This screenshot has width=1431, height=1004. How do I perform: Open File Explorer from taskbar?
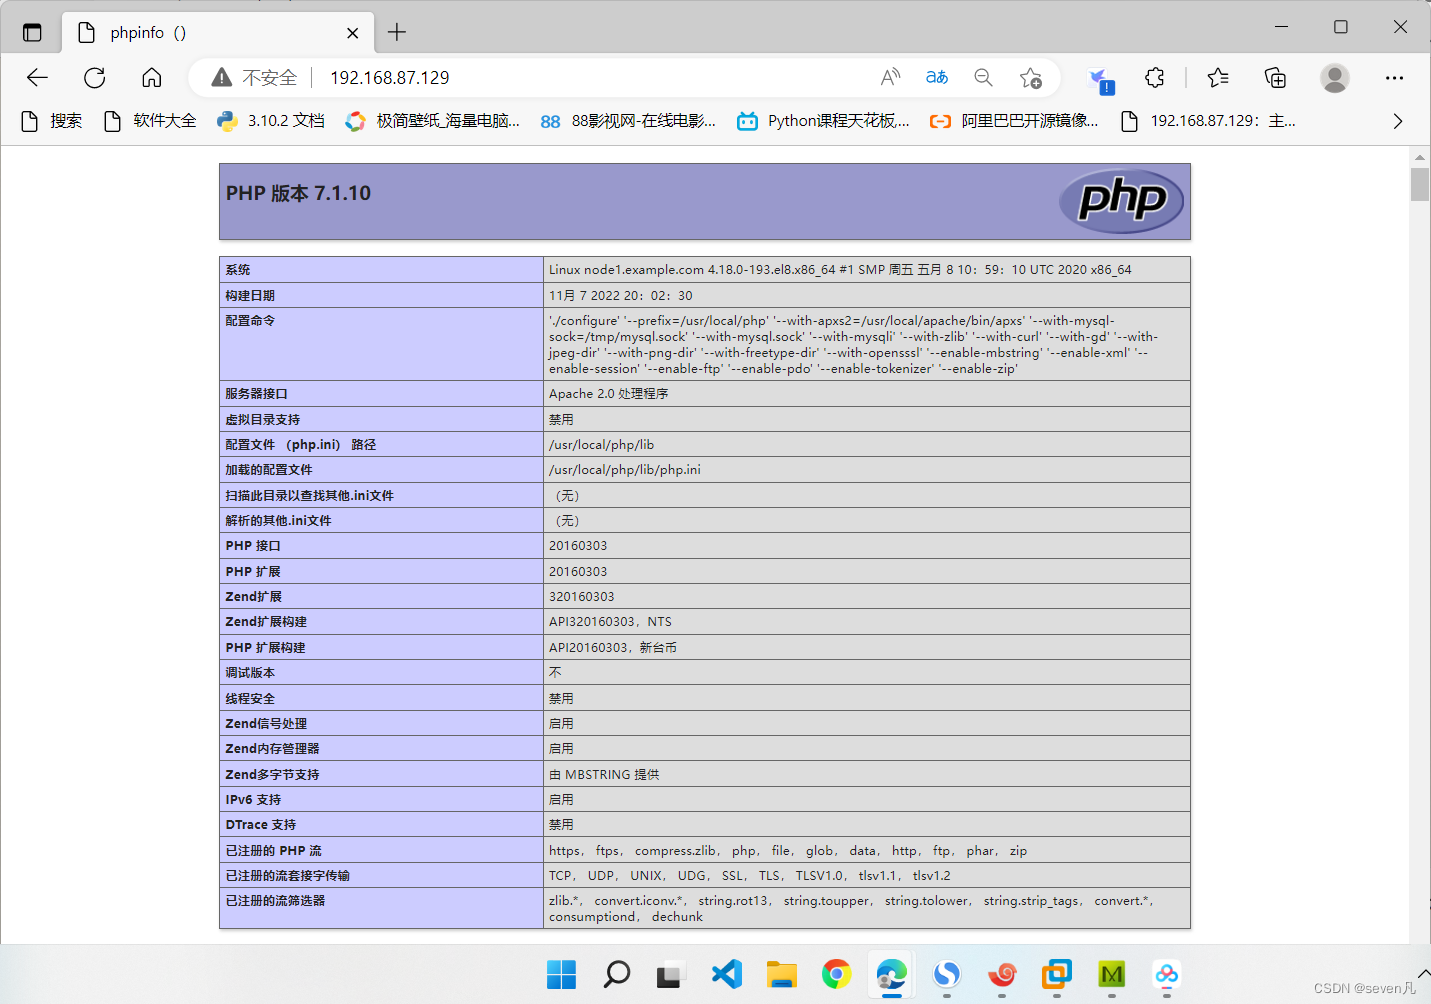coord(782,974)
